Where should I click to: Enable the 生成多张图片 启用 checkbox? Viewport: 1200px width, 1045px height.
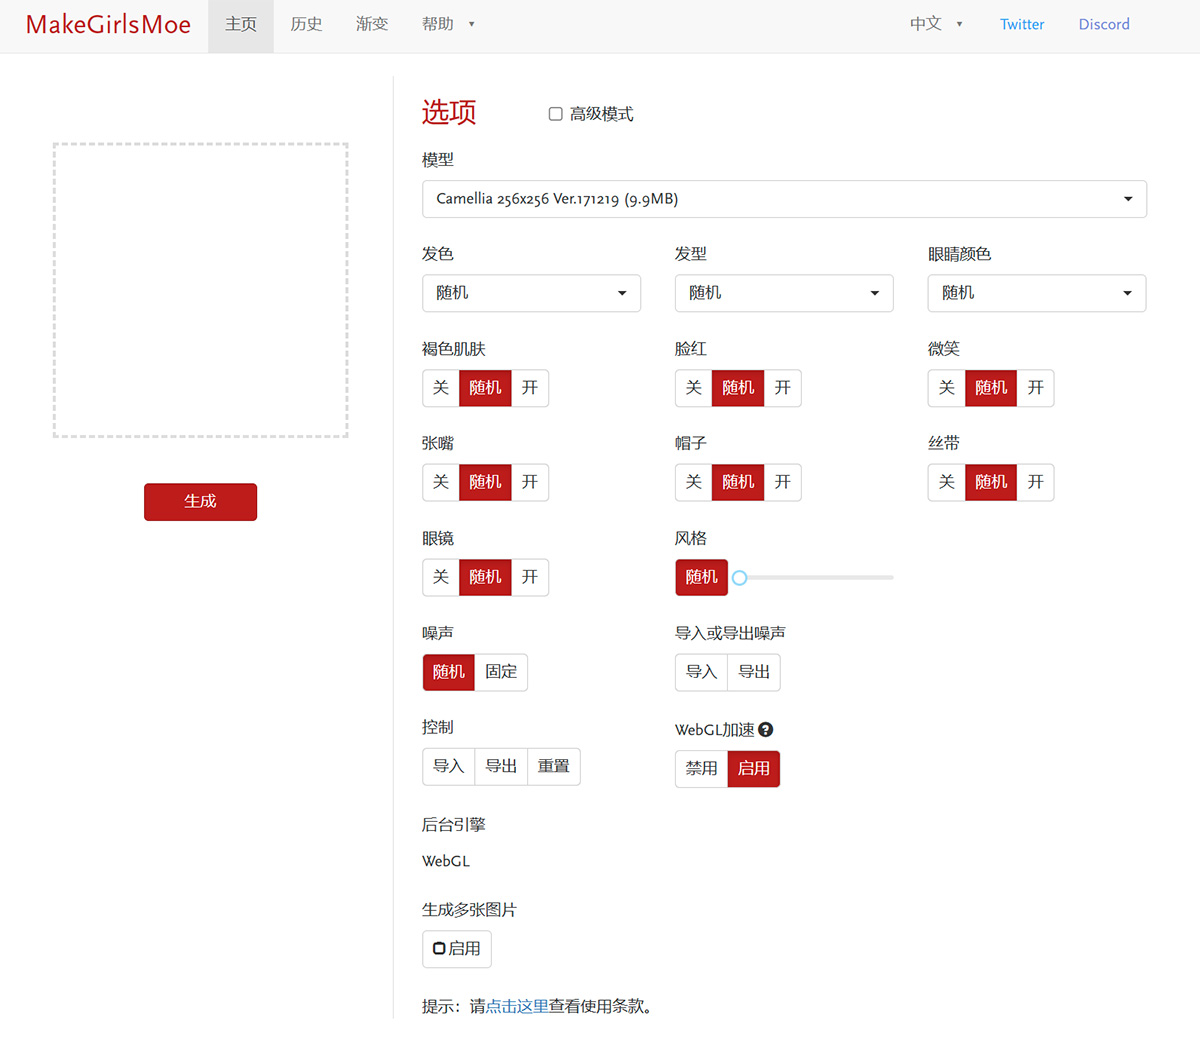[439, 948]
